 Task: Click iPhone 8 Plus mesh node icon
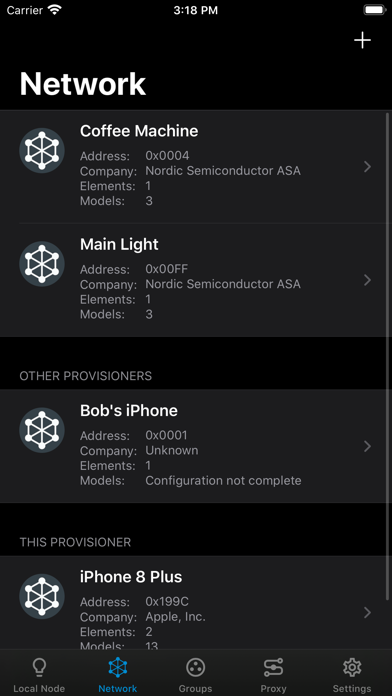tap(42, 596)
